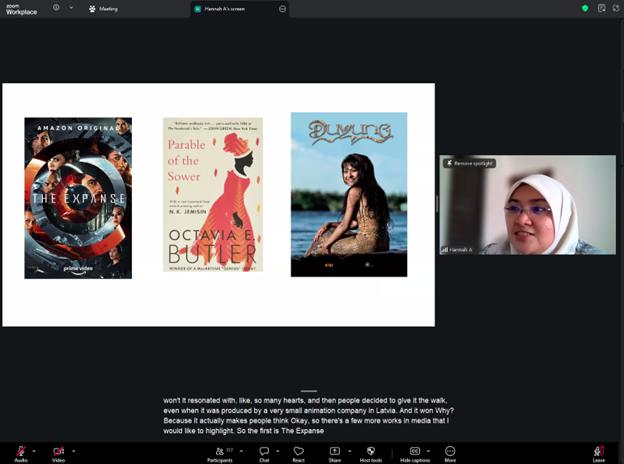Image resolution: width=624 pixels, height=464 pixels.
Task: Switch to the Meeting tab
Action: click(103, 8)
